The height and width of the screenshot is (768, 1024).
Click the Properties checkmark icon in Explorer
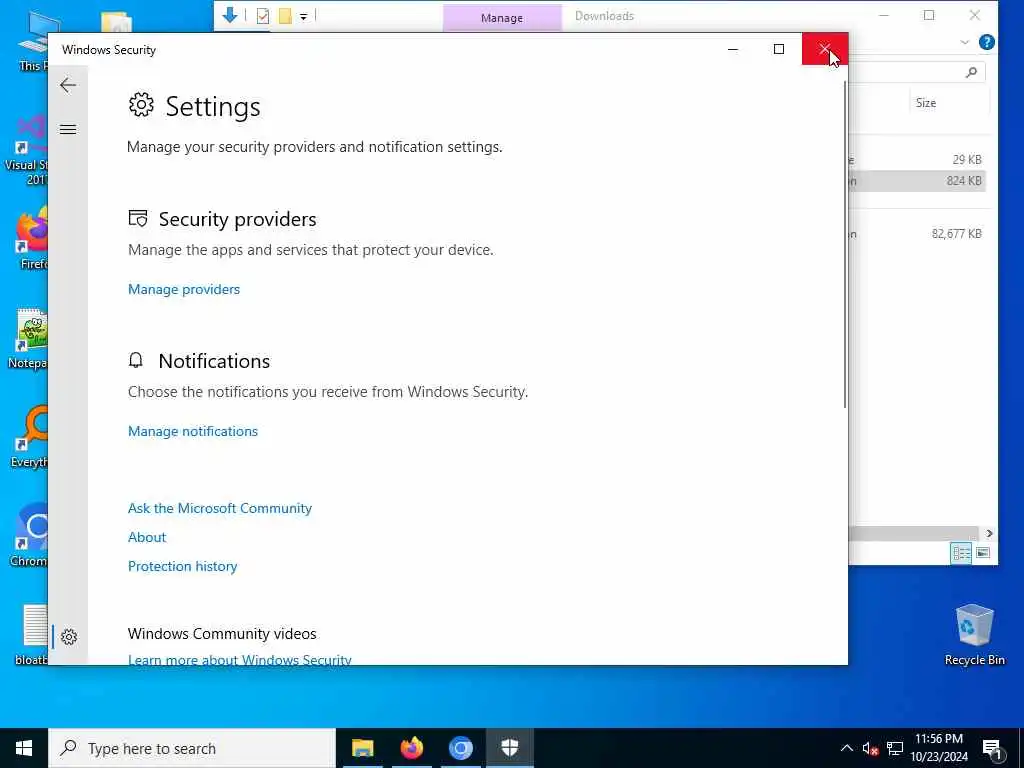(x=263, y=16)
